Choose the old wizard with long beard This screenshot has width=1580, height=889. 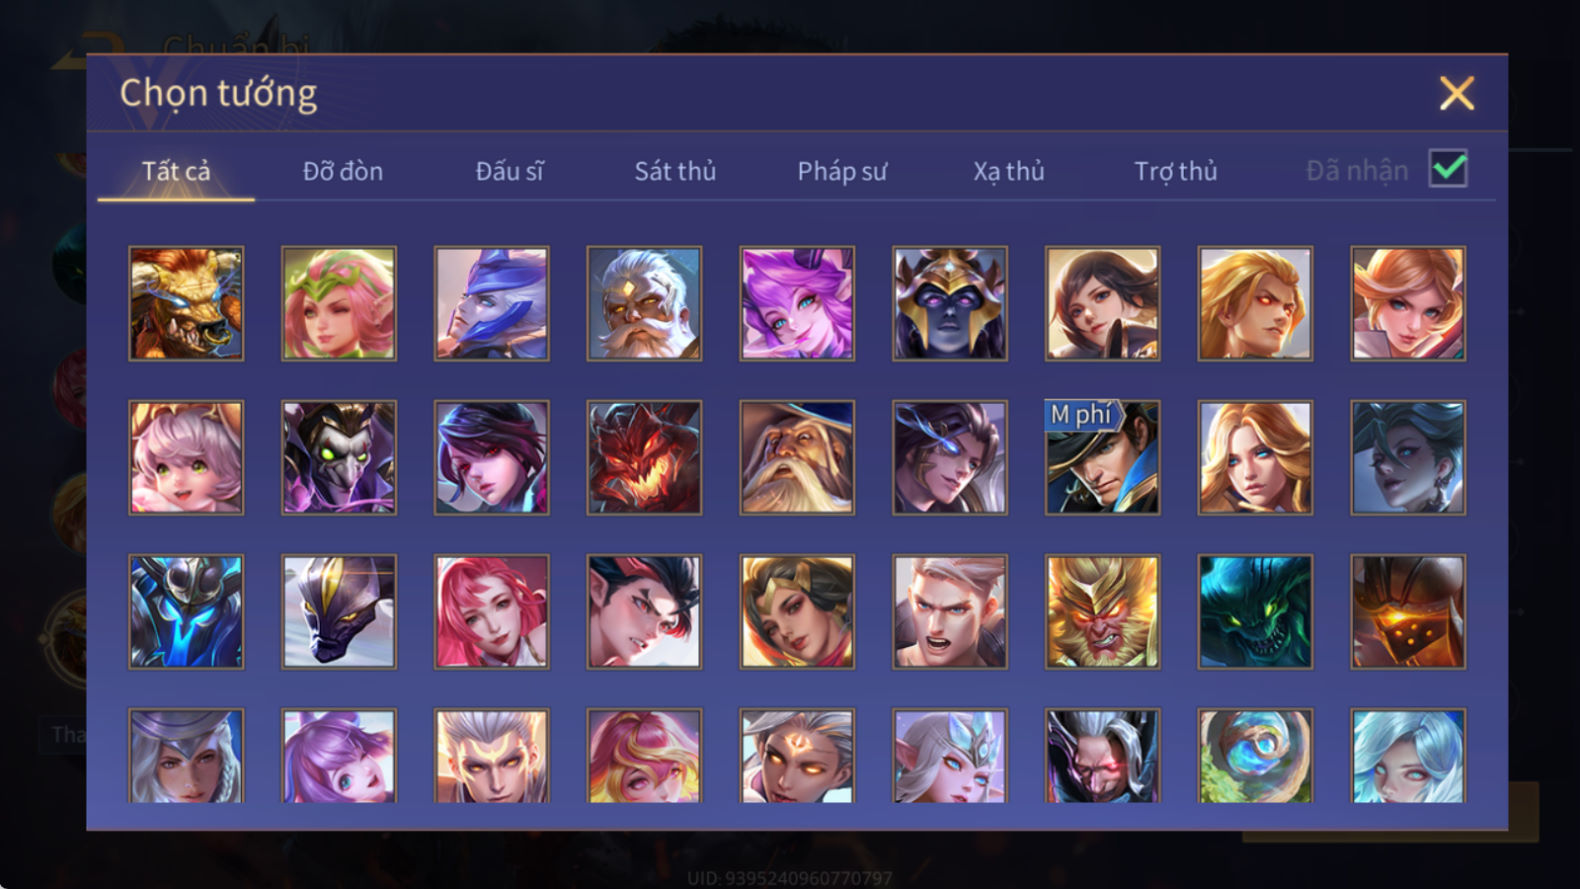pos(797,458)
